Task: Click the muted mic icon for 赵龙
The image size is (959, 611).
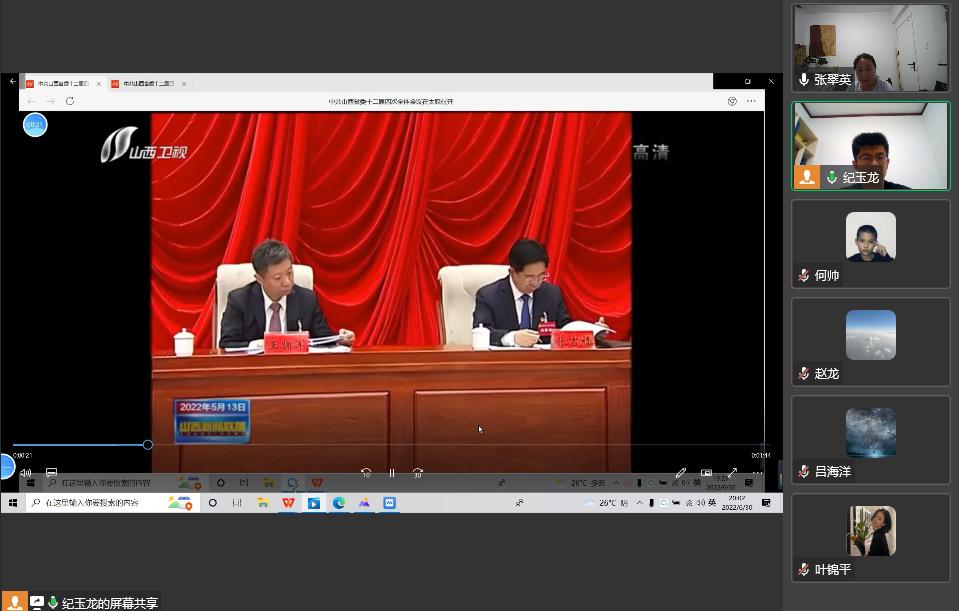Action: tap(803, 374)
